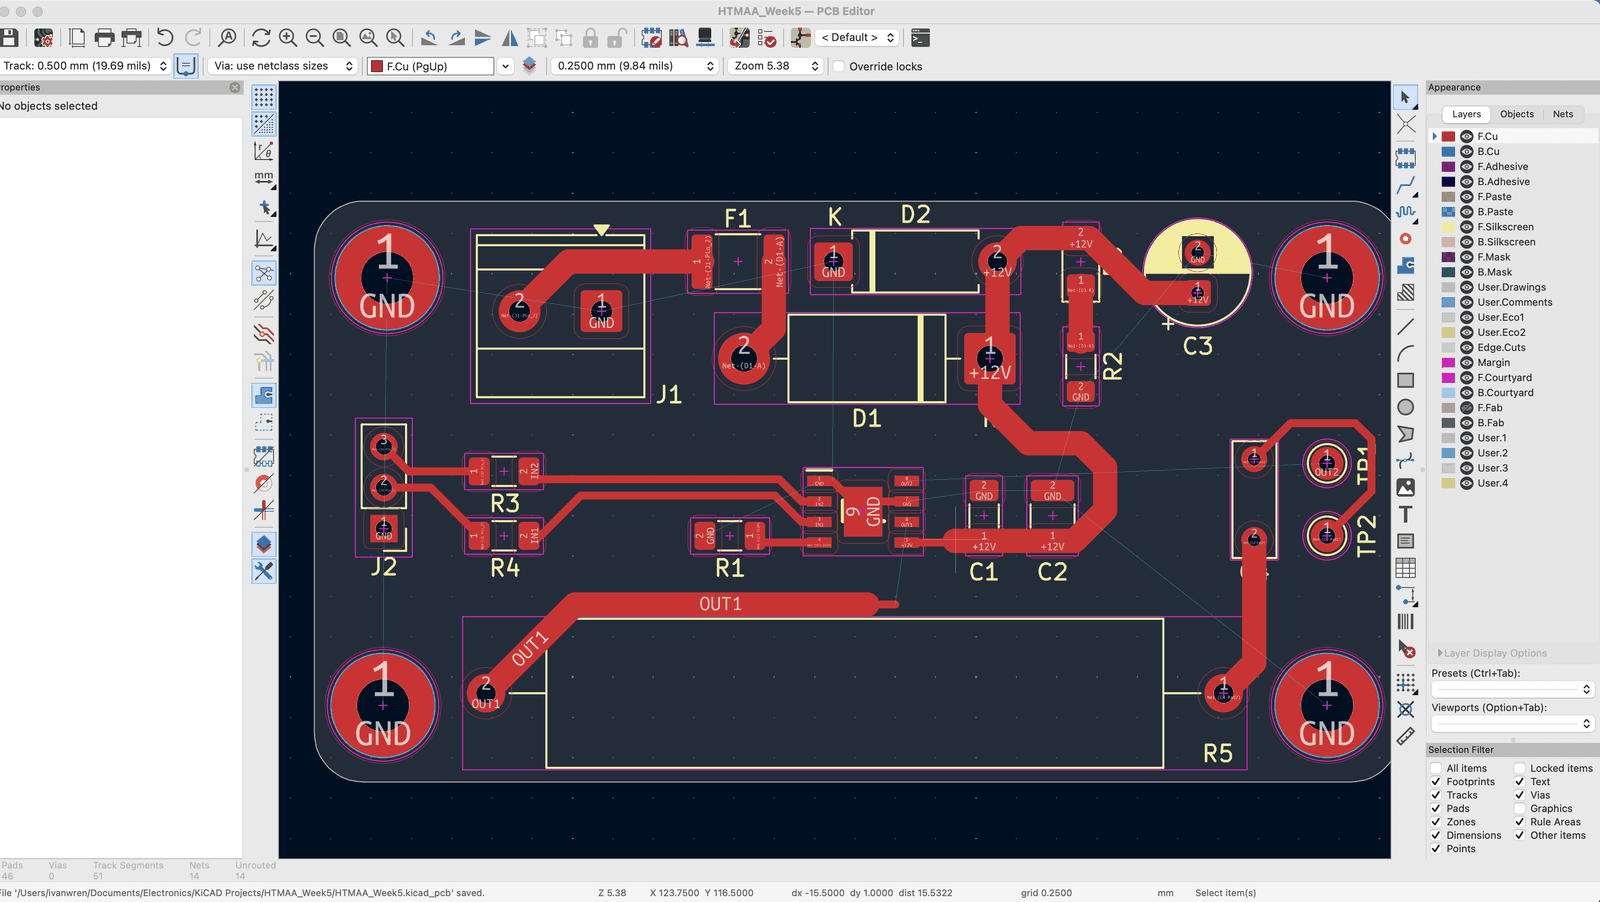1600x902 pixels.
Task: Click the layer pair selector icon
Action: [x=530, y=65]
